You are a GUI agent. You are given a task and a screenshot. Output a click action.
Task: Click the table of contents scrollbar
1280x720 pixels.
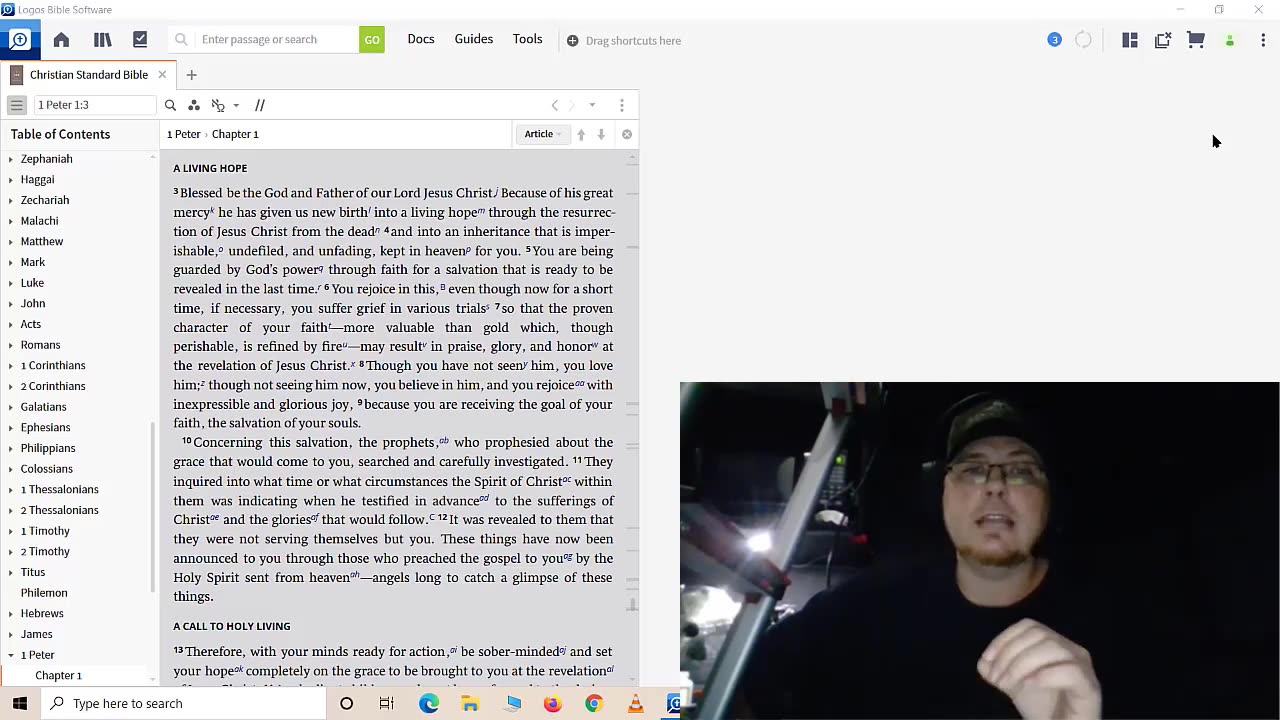[x=153, y=505]
